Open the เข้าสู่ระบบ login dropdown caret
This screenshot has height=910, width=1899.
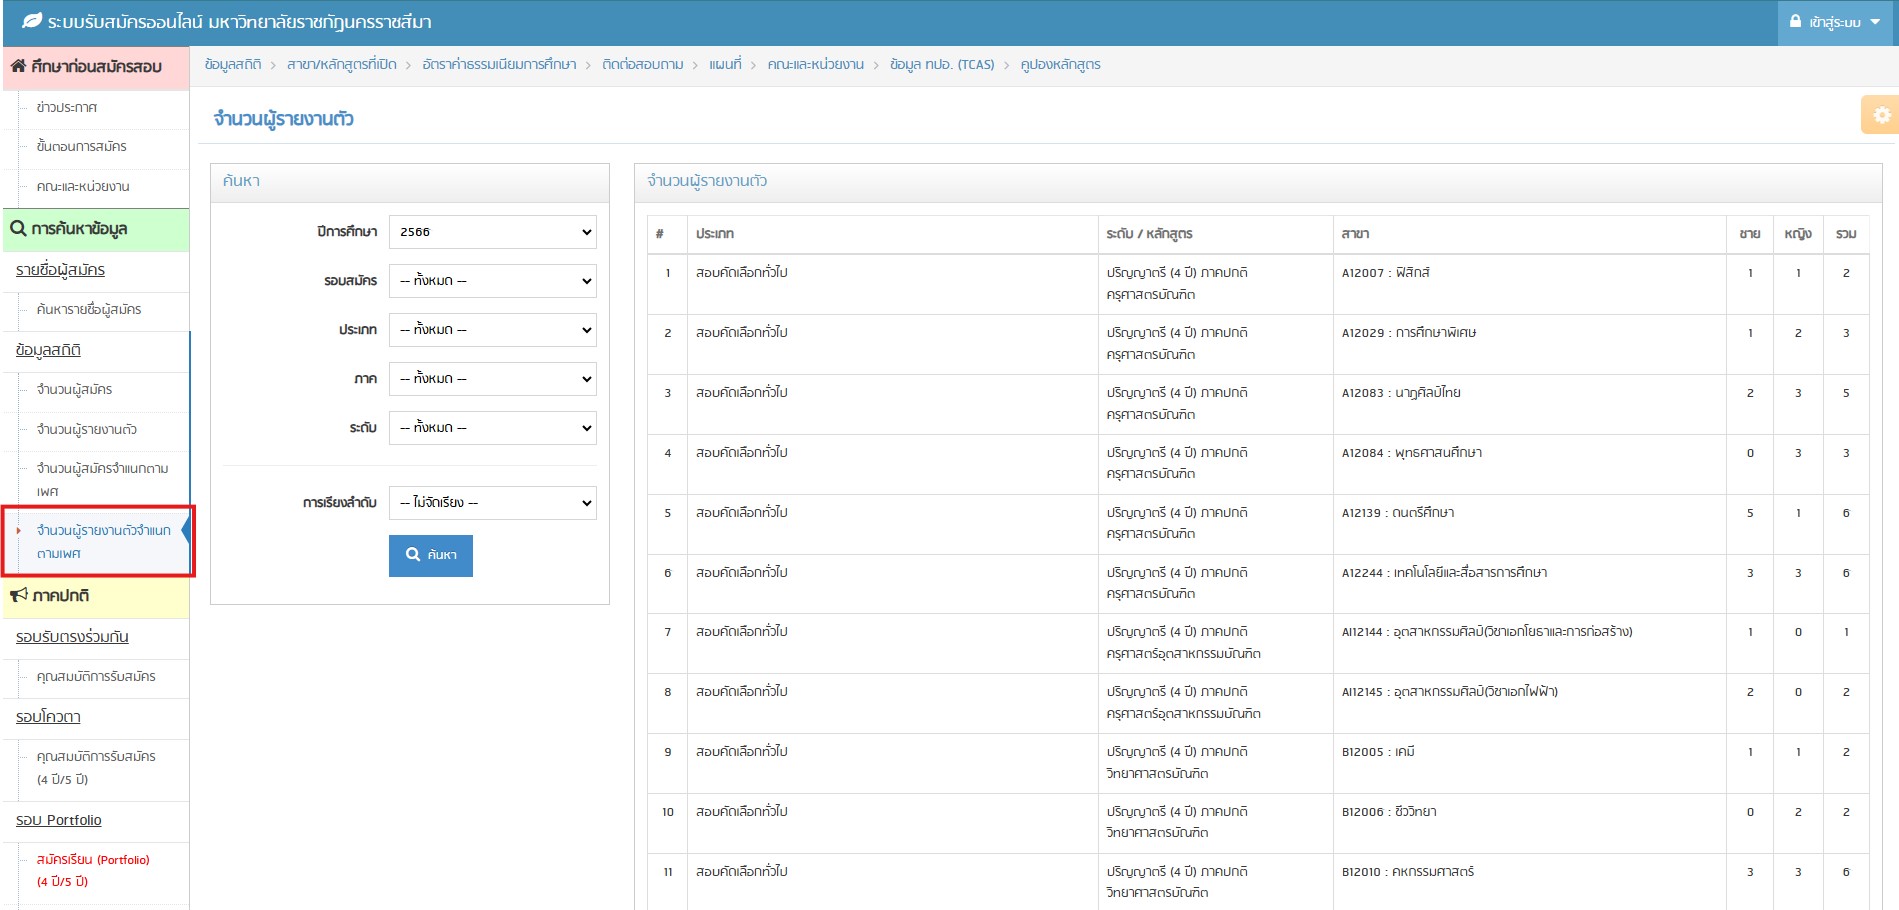(1875, 22)
